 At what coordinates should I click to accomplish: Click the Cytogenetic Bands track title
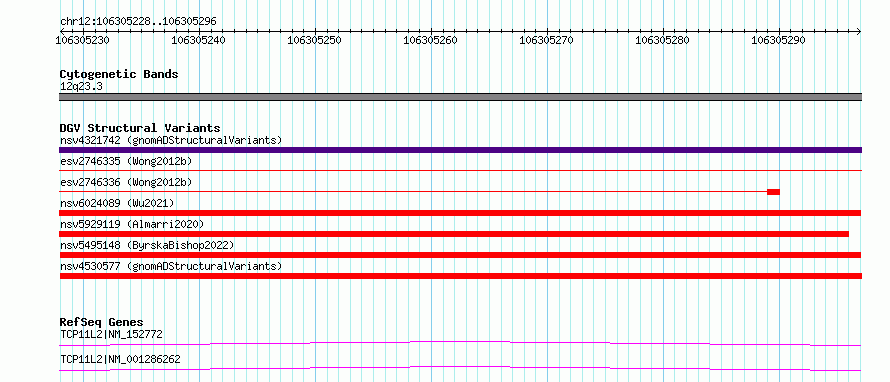(119, 74)
